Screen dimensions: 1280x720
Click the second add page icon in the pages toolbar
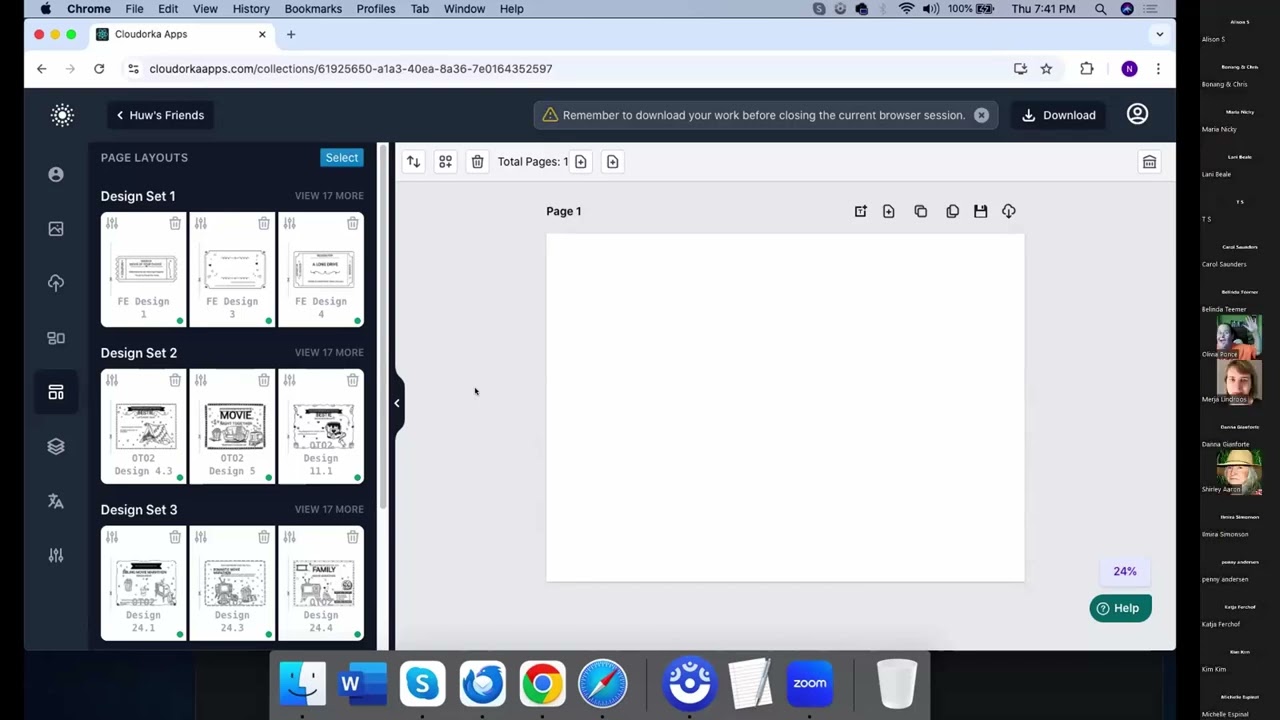coord(612,161)
